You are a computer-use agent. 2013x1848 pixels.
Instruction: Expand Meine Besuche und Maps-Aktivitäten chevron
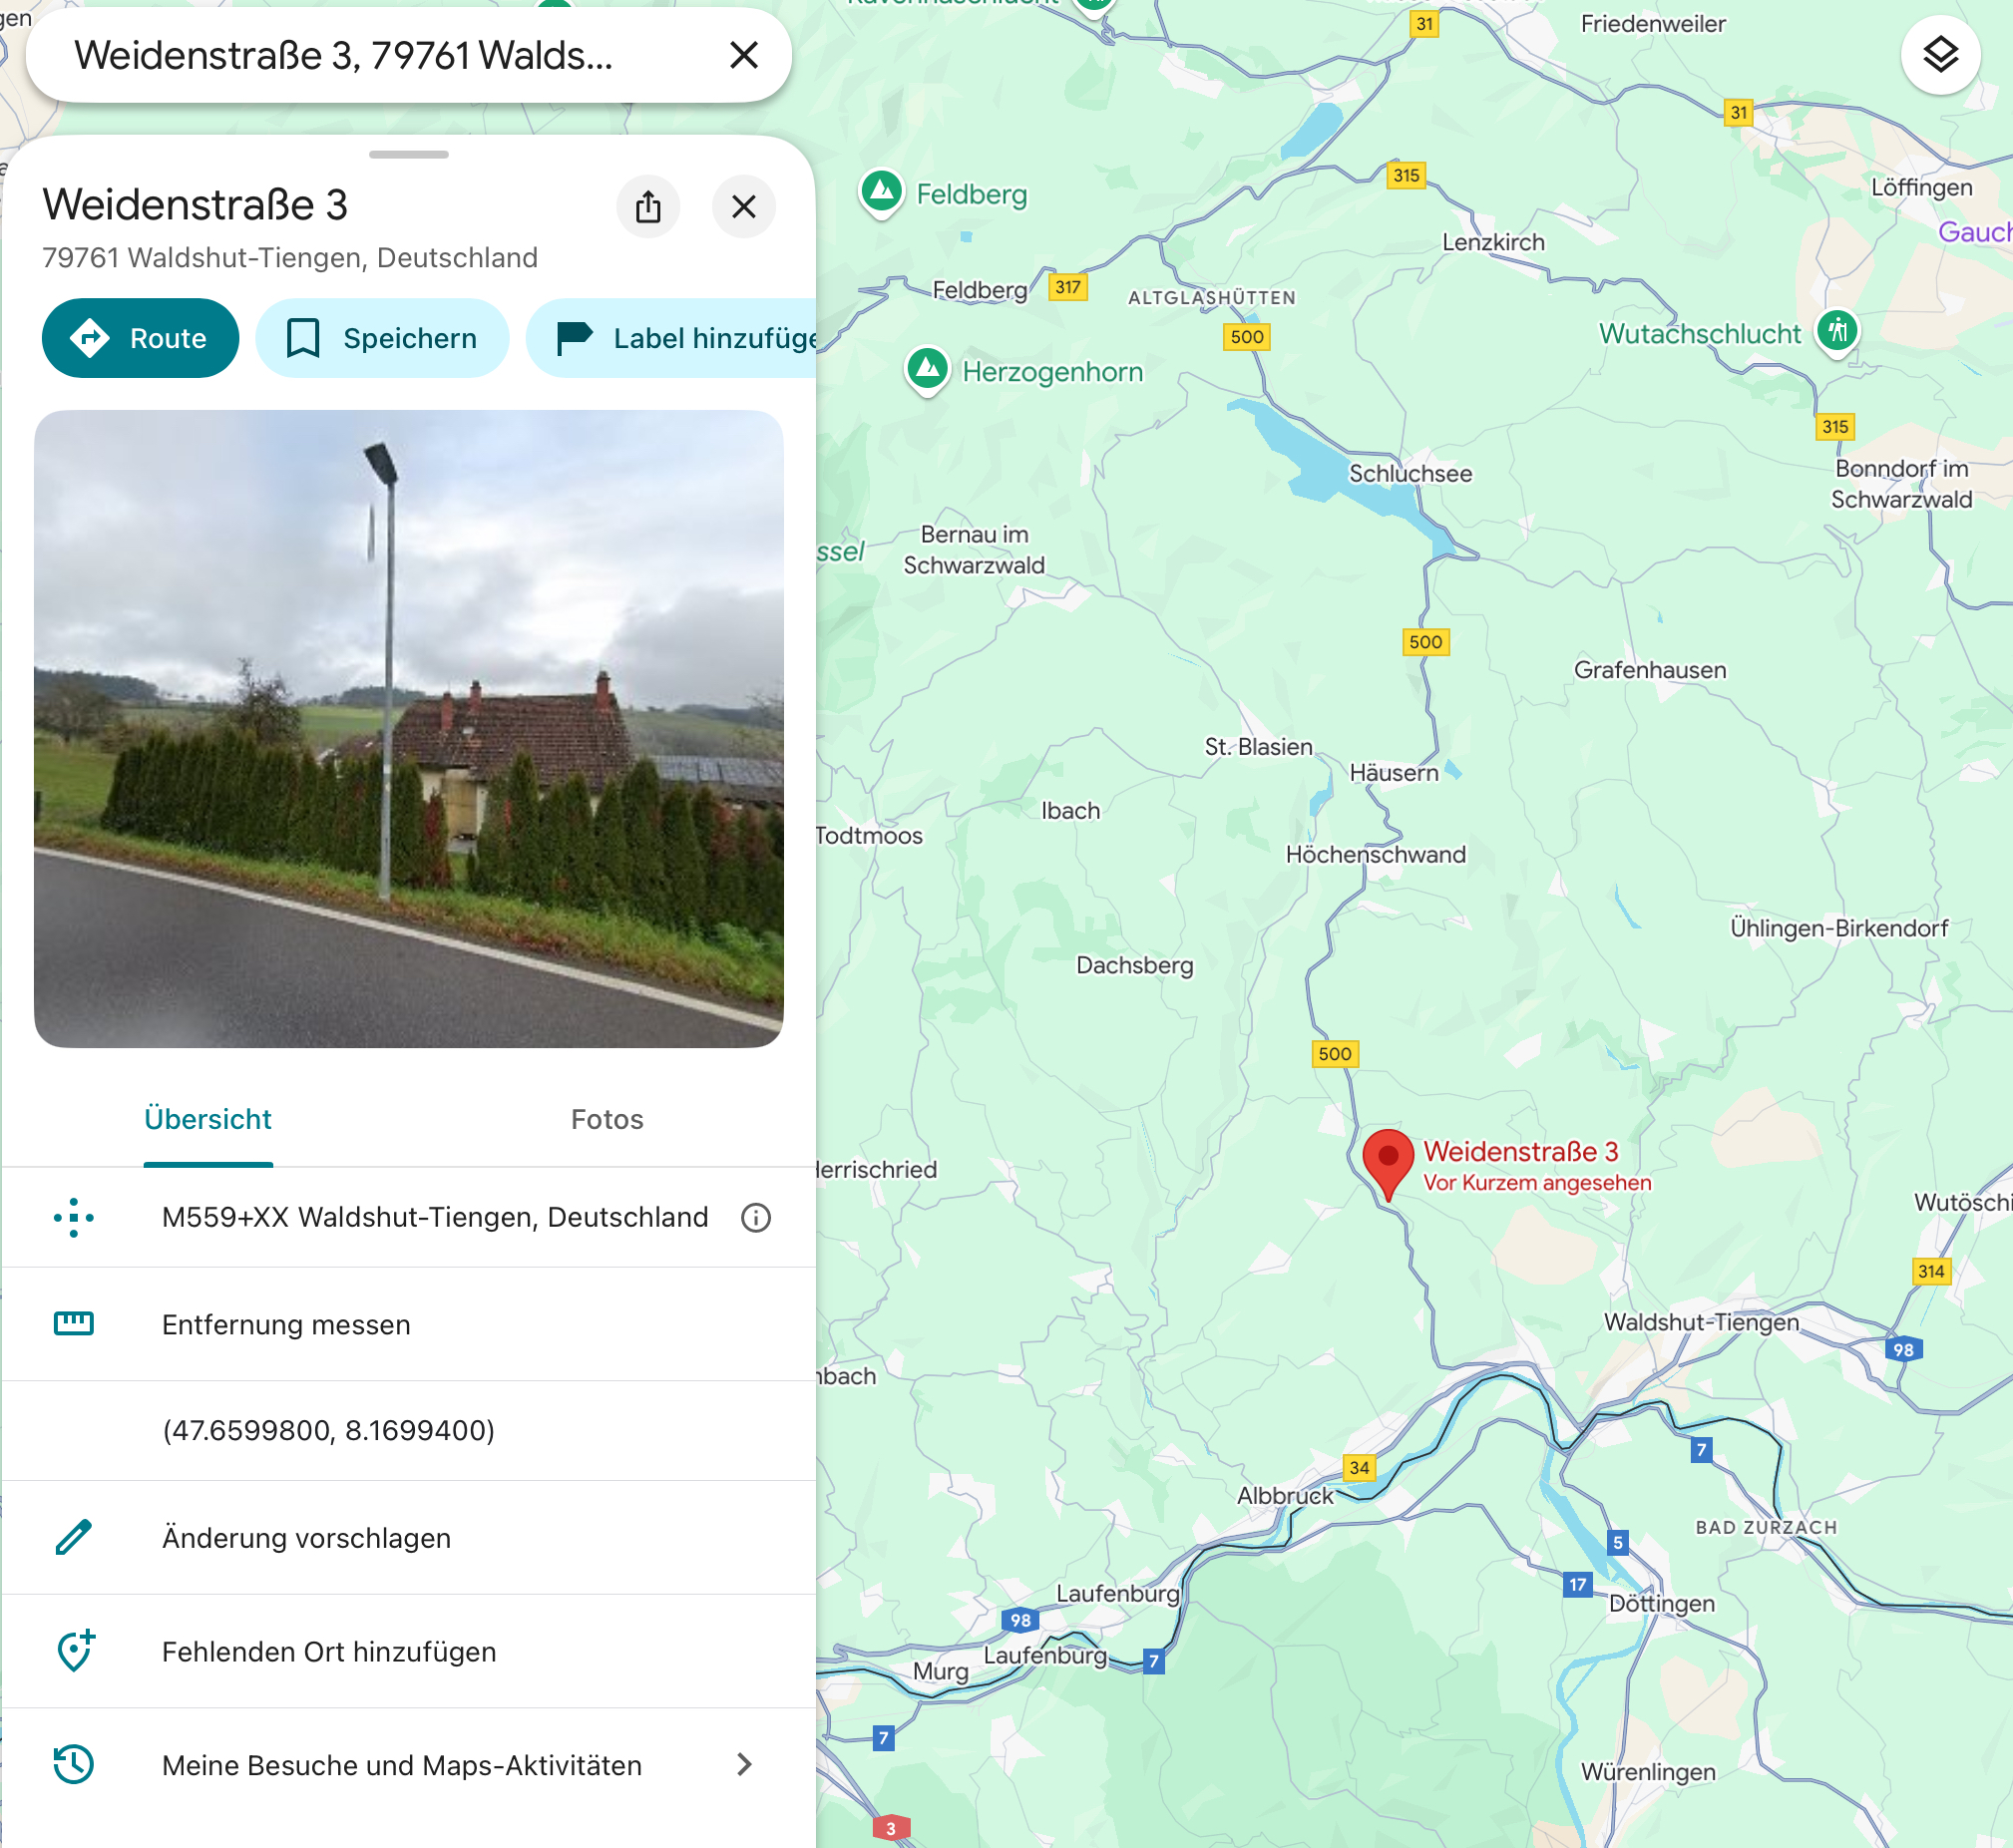(744, 1764)
